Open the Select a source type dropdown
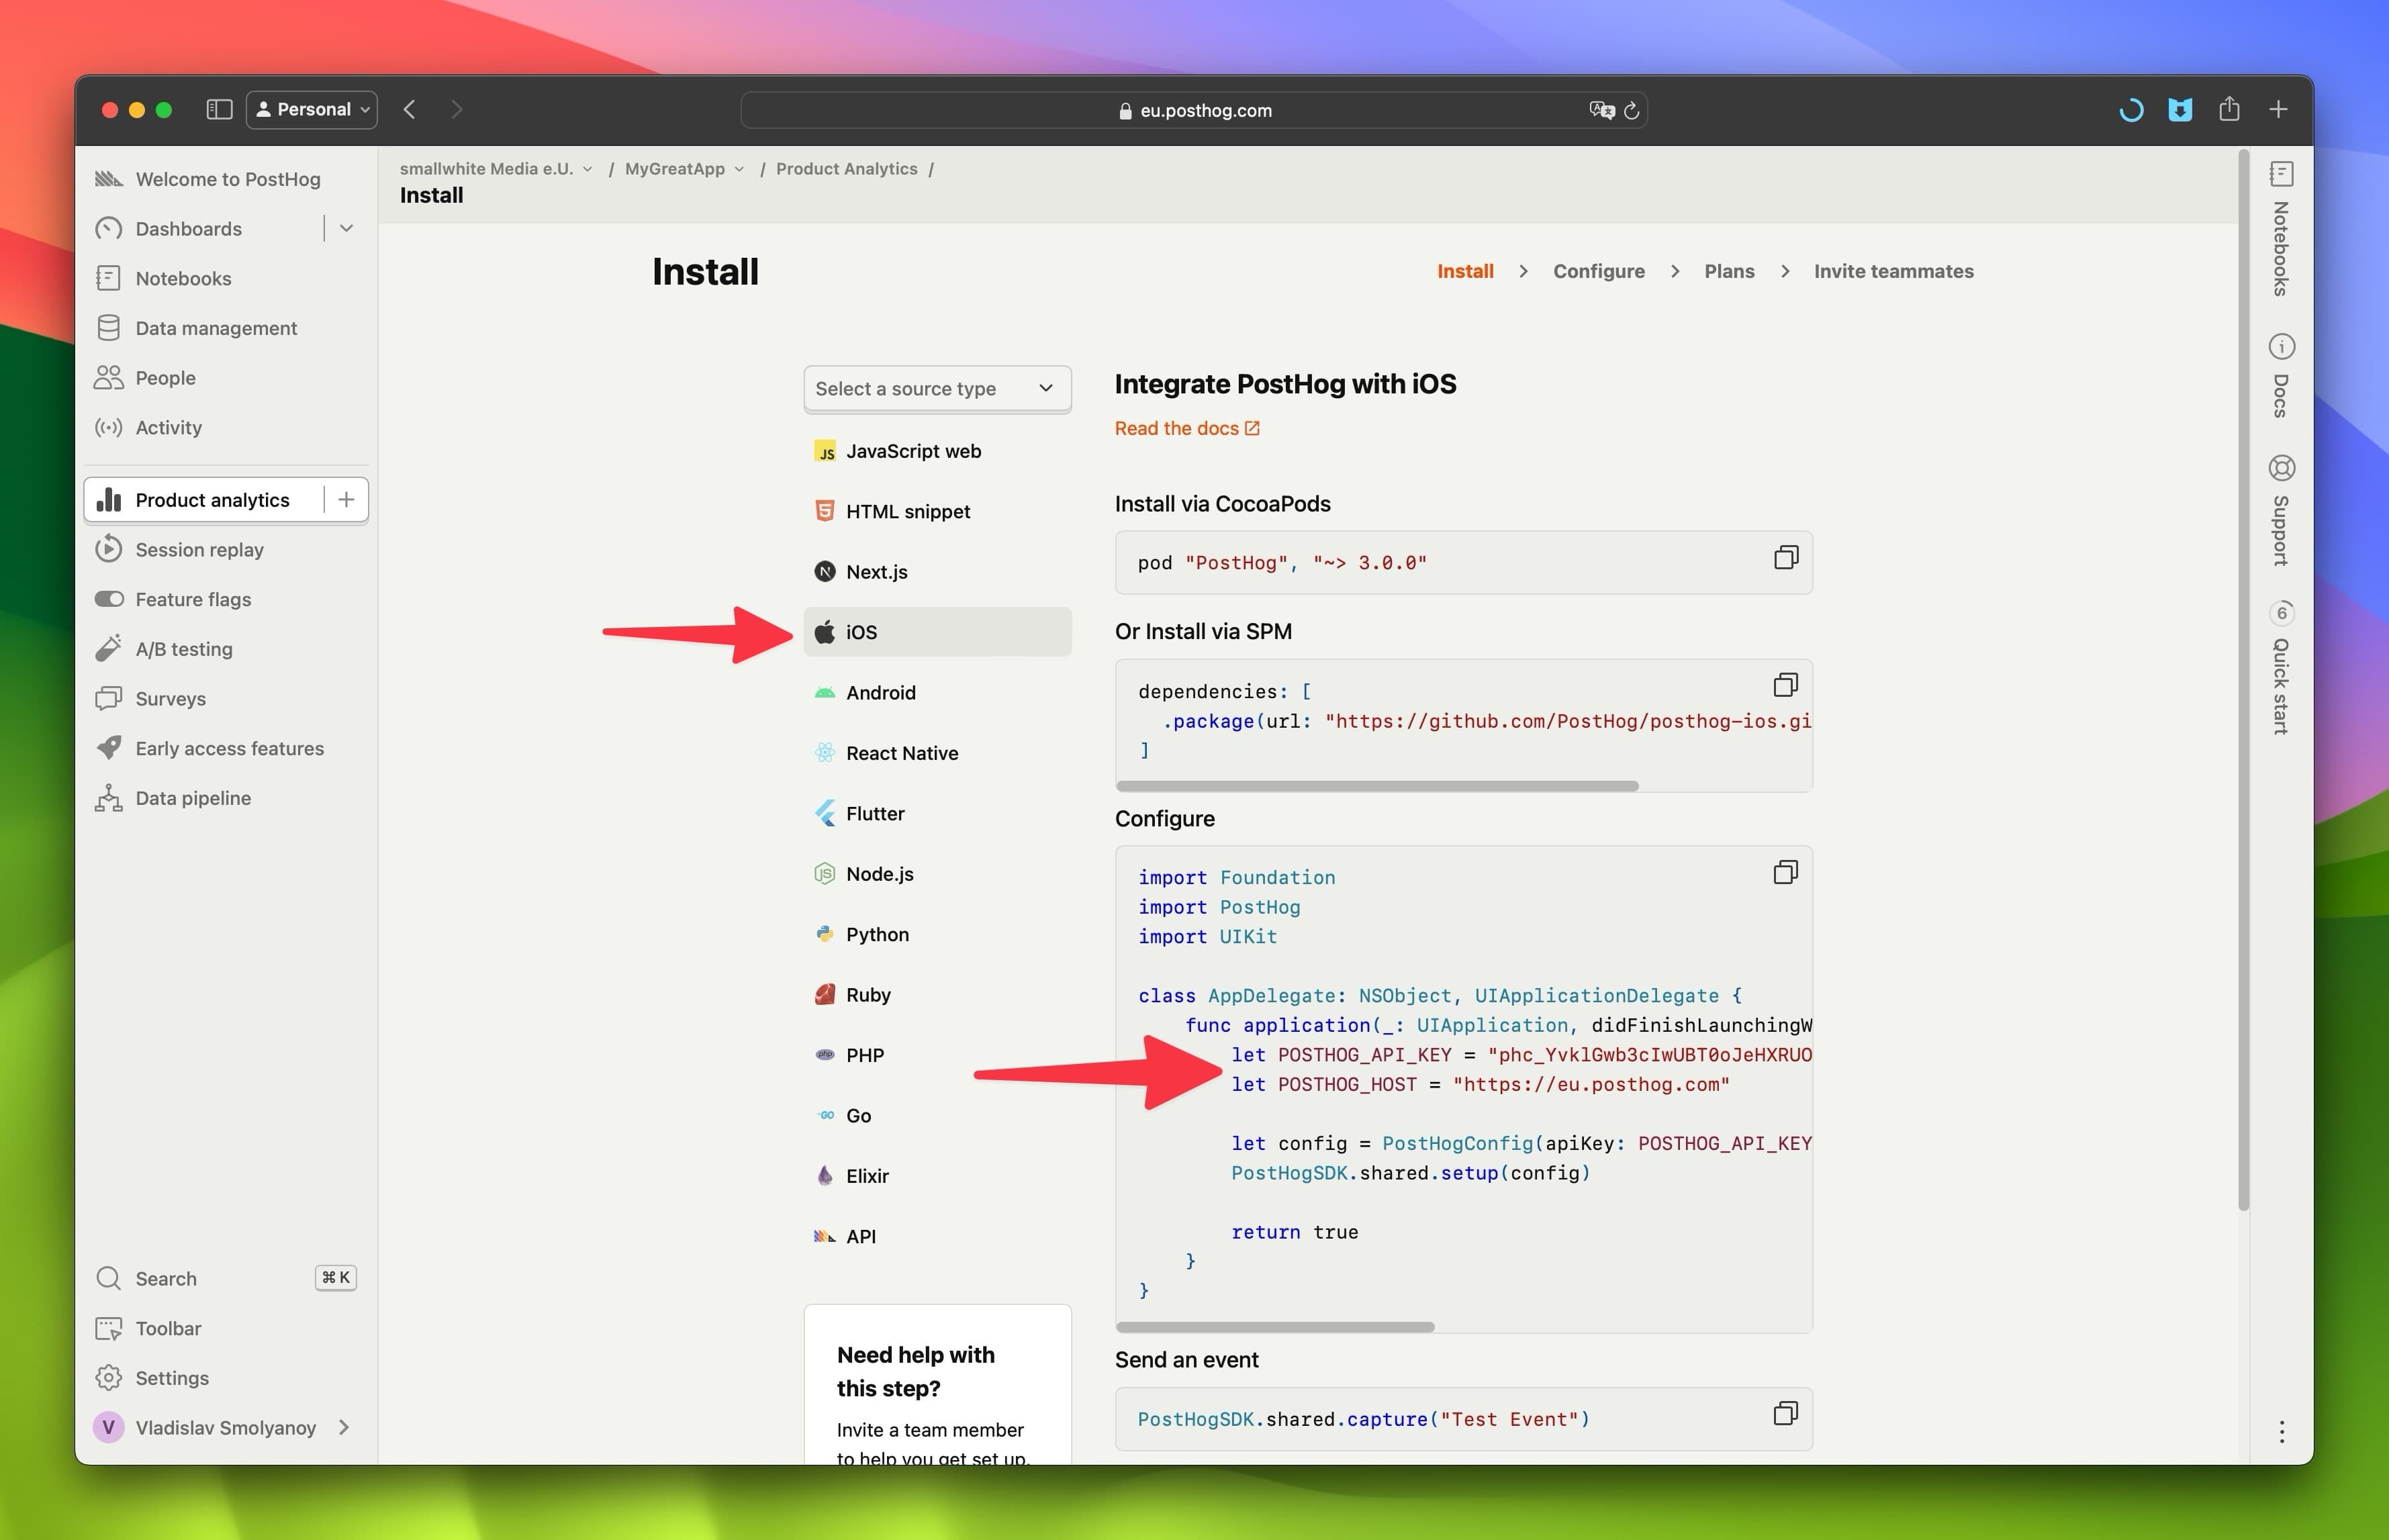The height and width of the screenshot is (1540, 2389). pyautogui.click(x=937, y=388)
